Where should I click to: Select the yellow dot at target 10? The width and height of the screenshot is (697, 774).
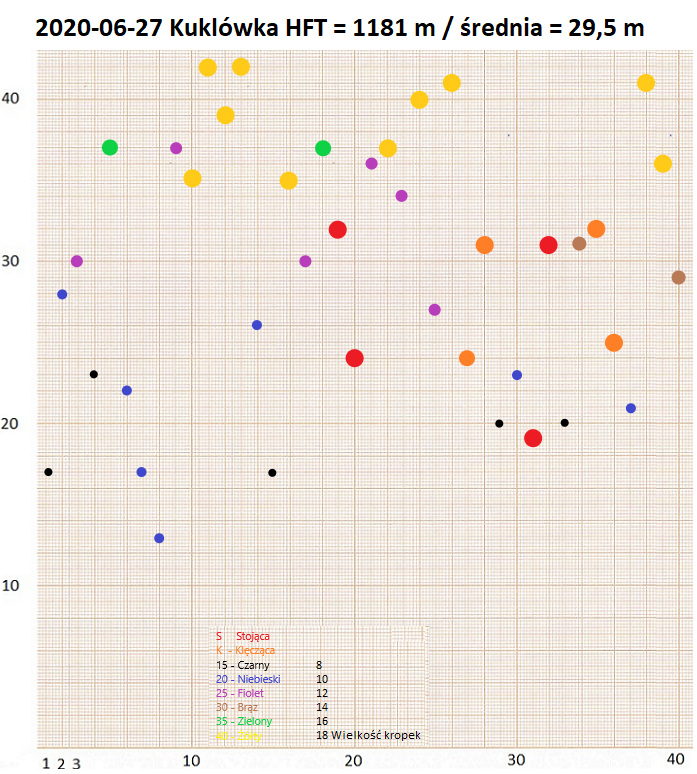(193, 178)
